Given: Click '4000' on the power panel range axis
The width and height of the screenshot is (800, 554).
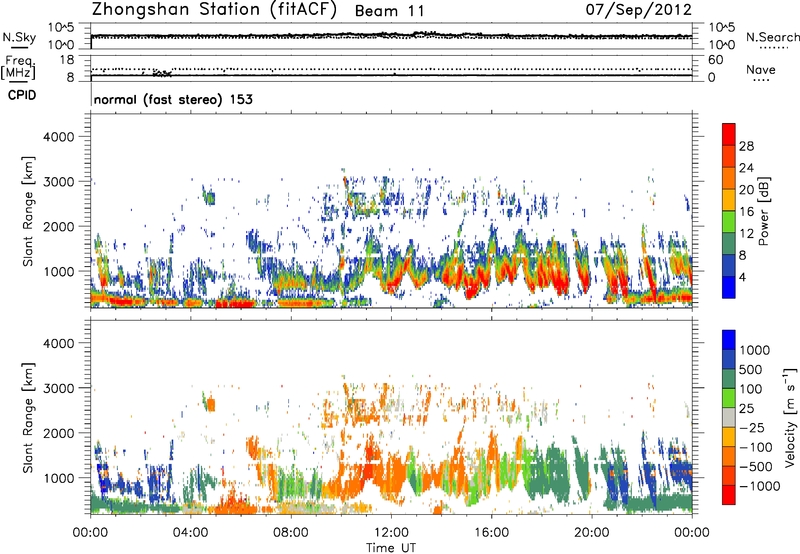Looking at the screenshot, I should [x=59, y=137].
